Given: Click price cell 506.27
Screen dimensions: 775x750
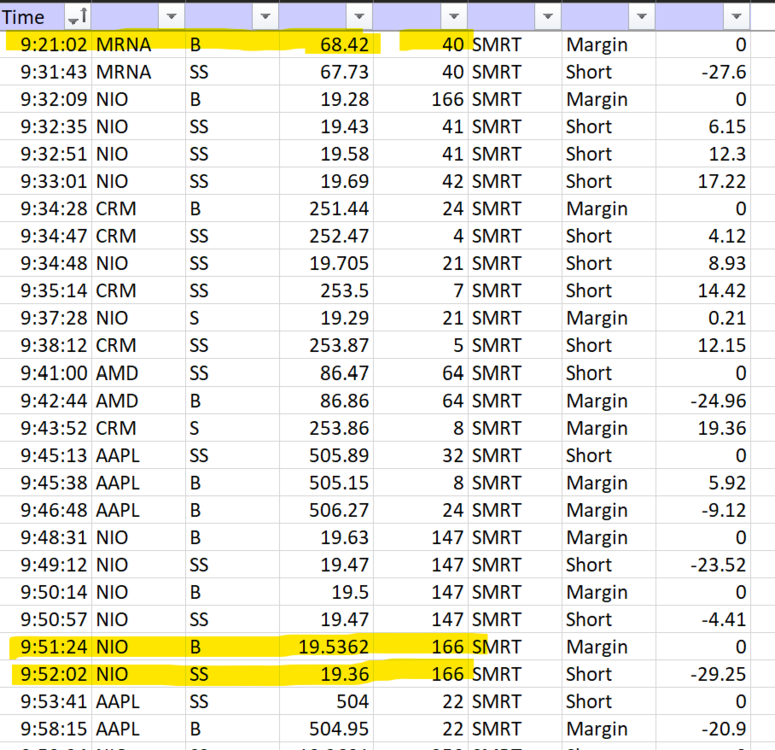Looking at the screenshot, I should click(x=326, y=510).
